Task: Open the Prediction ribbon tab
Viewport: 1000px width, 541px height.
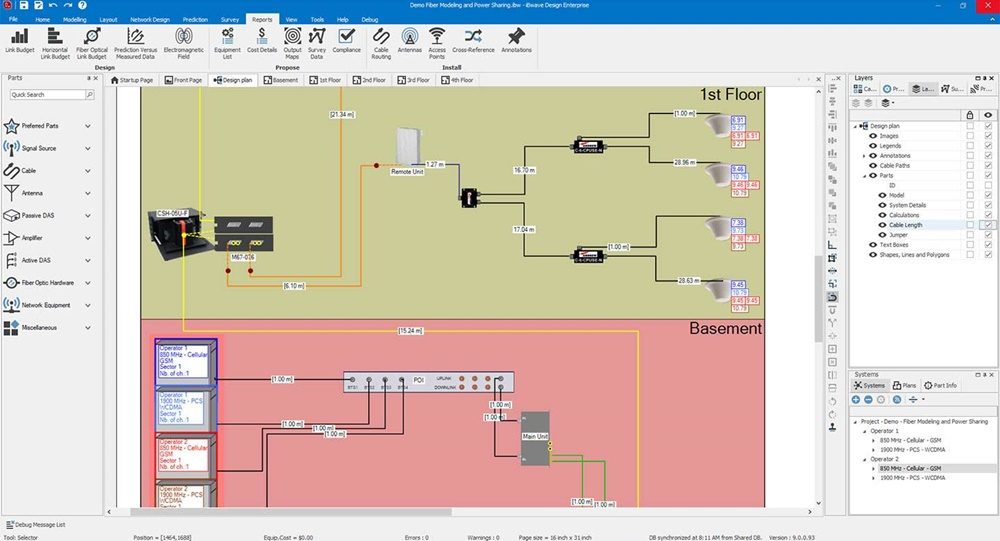Action: pyautogui.click(x=195, y=19)
